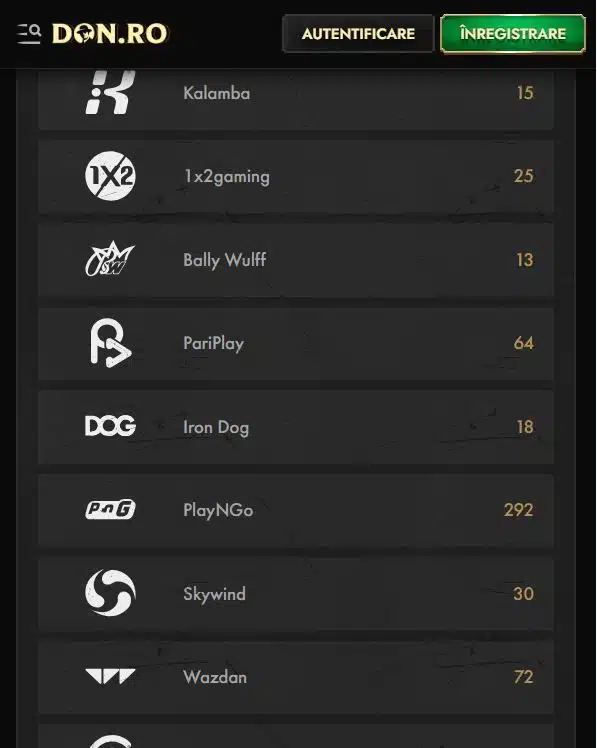This screenshot has width=597, height=748.
Task: Click the PlayNGo count 292
Action: [x=519, y=510]
